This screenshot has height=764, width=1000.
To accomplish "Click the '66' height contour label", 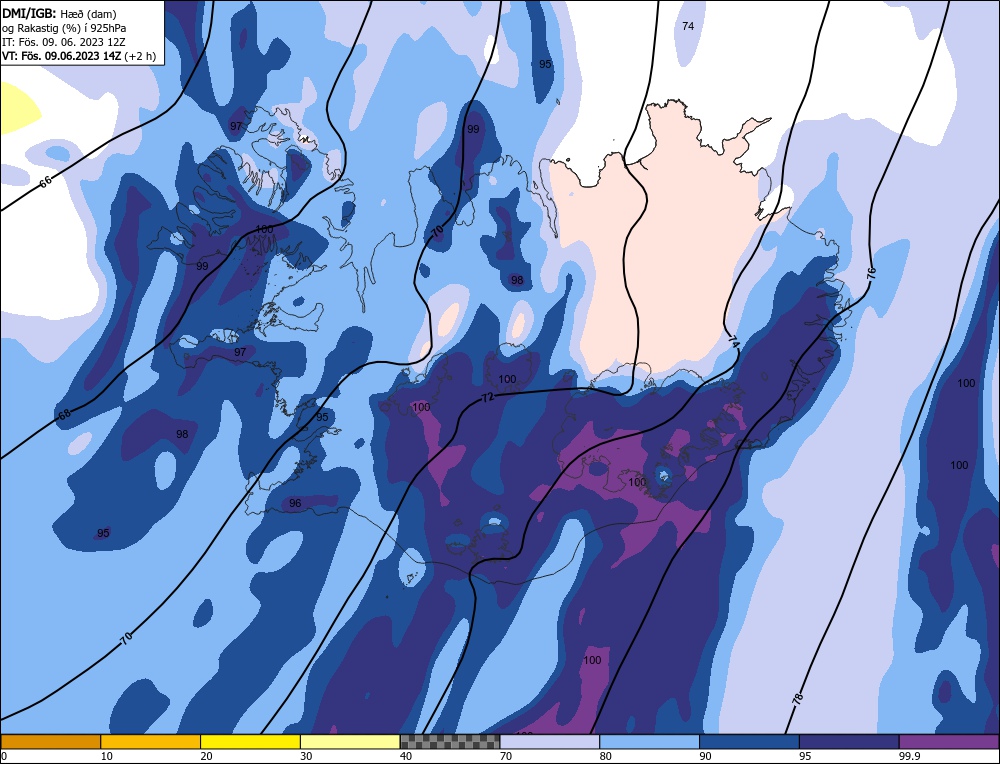I will (45, 182).
